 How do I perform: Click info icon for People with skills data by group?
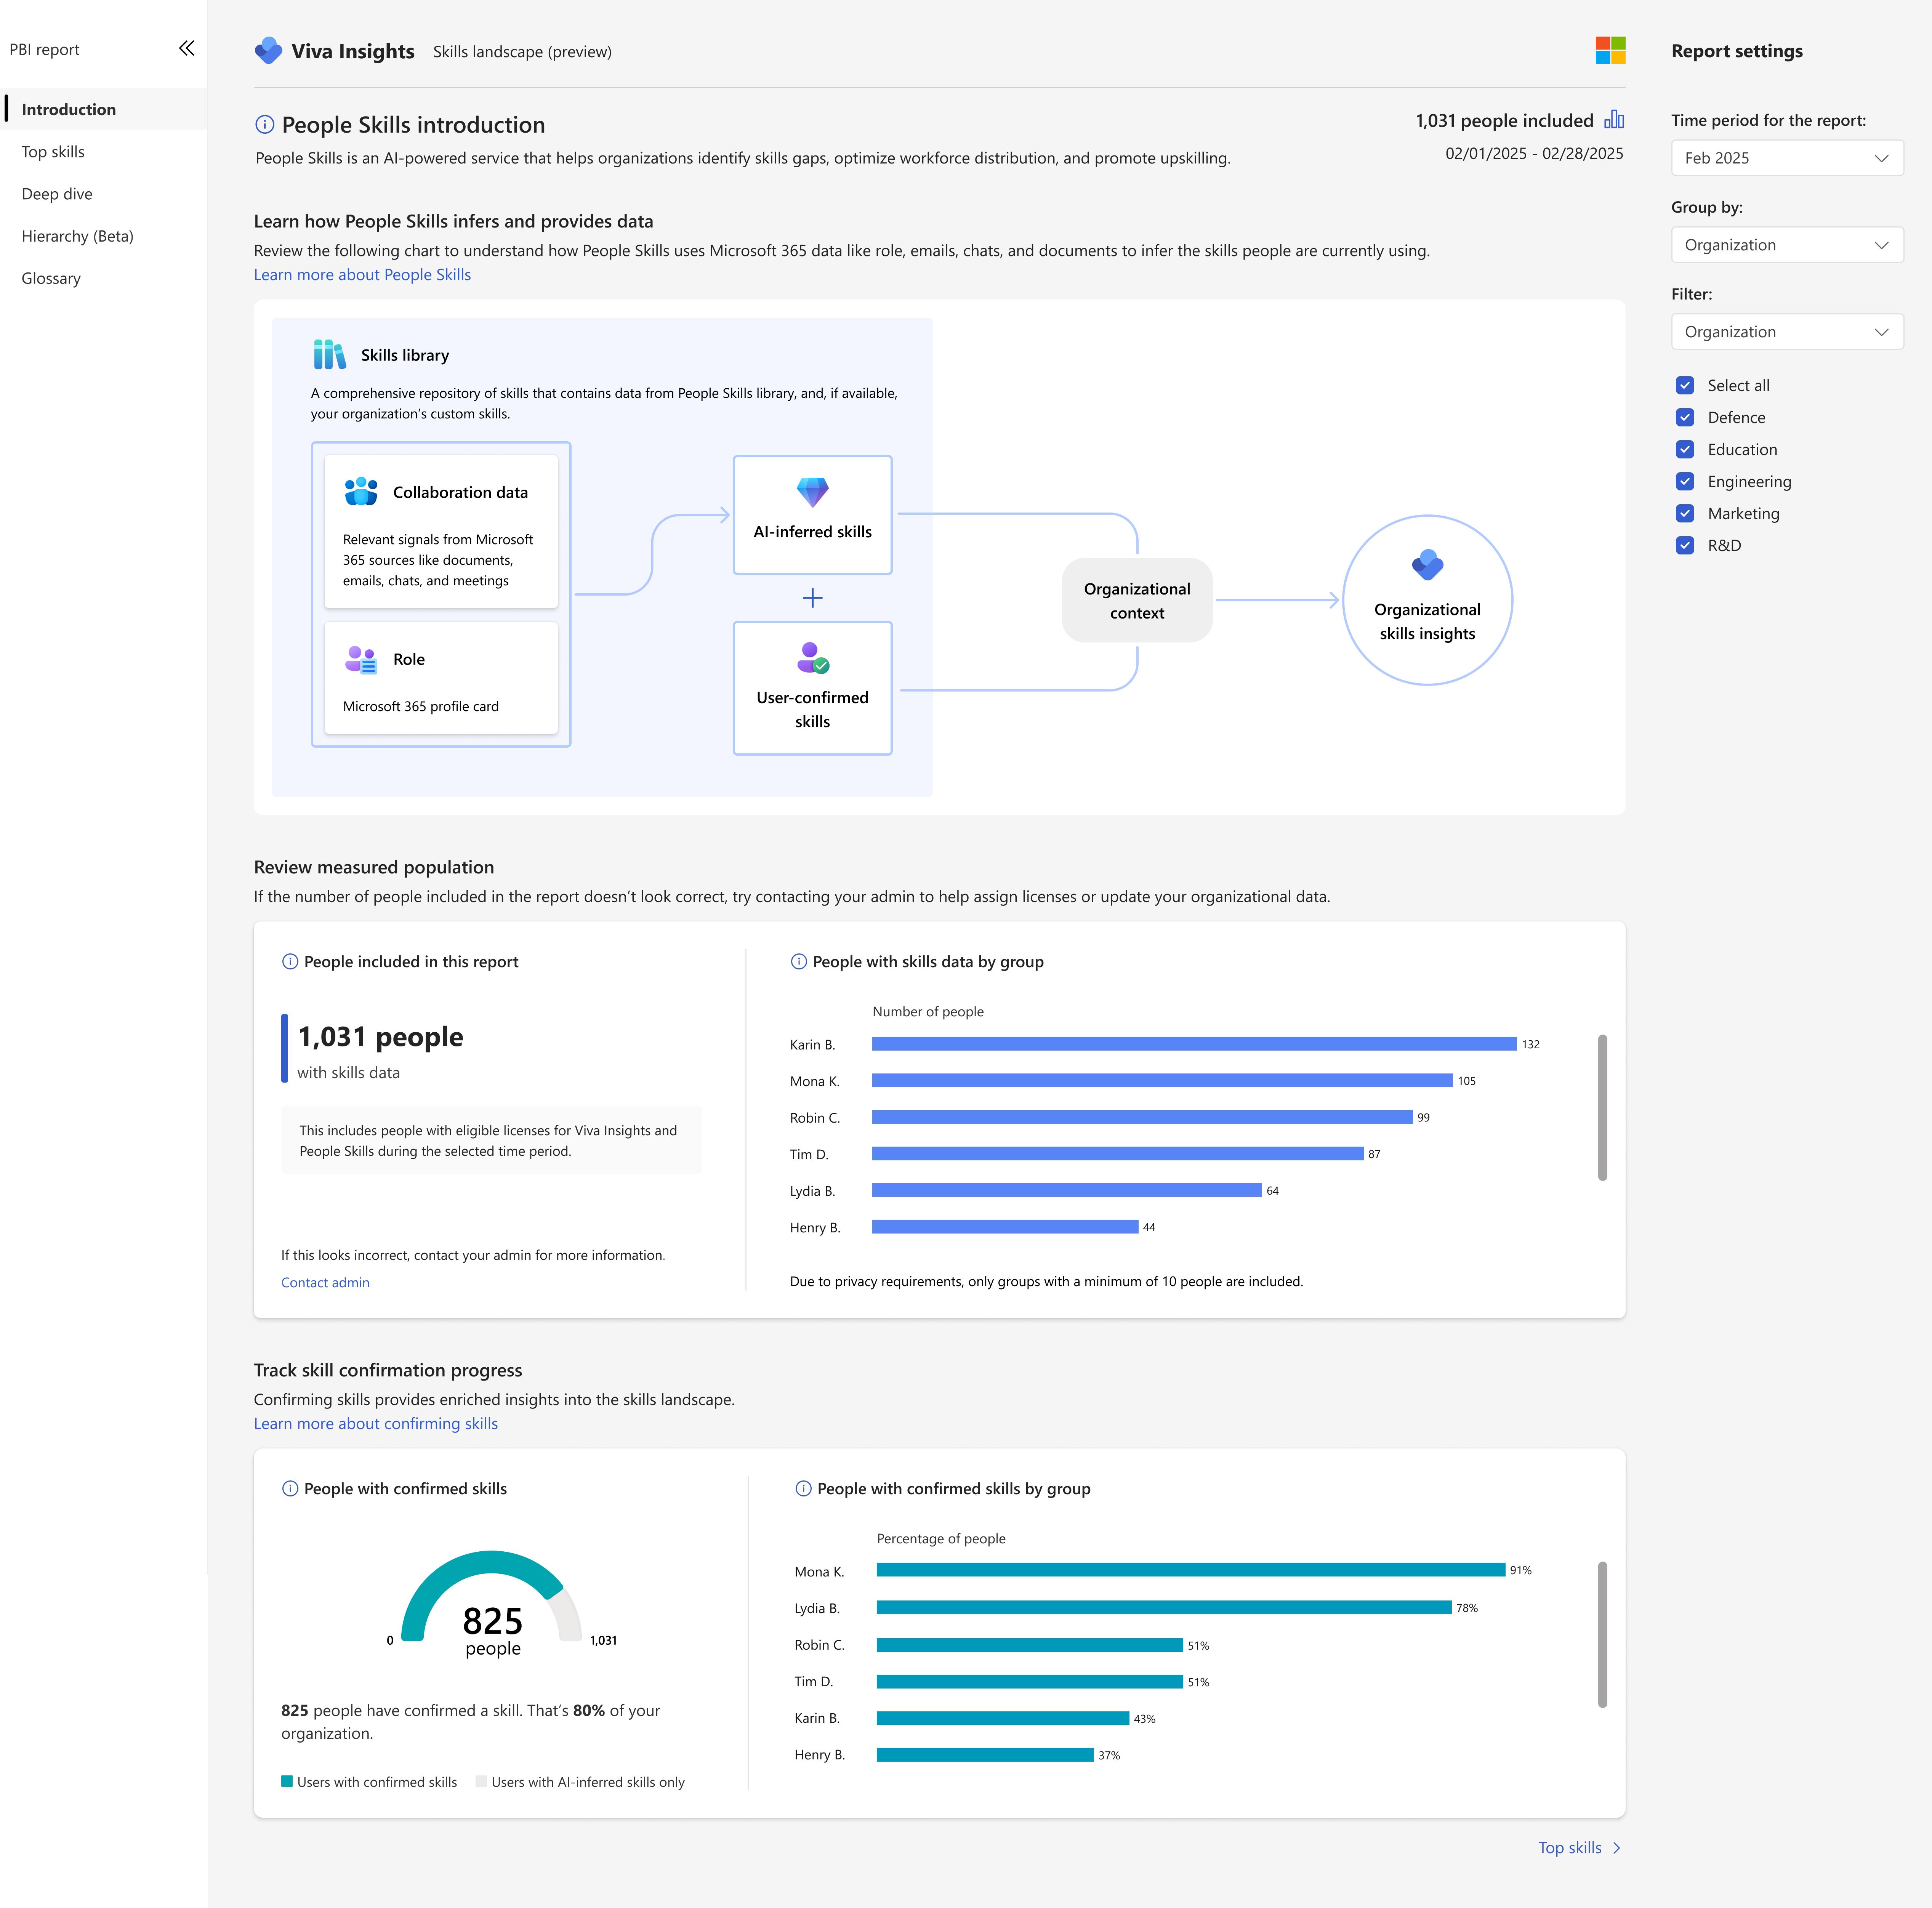coord(798,961)
